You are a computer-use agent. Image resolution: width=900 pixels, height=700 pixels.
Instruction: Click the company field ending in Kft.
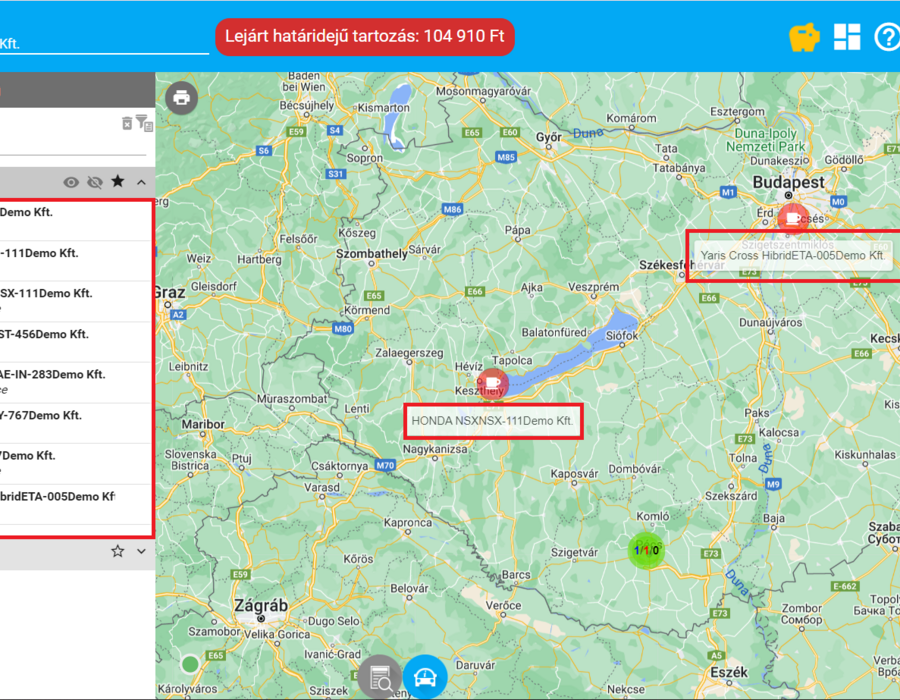pyautogui.click(x=104, y=43)
